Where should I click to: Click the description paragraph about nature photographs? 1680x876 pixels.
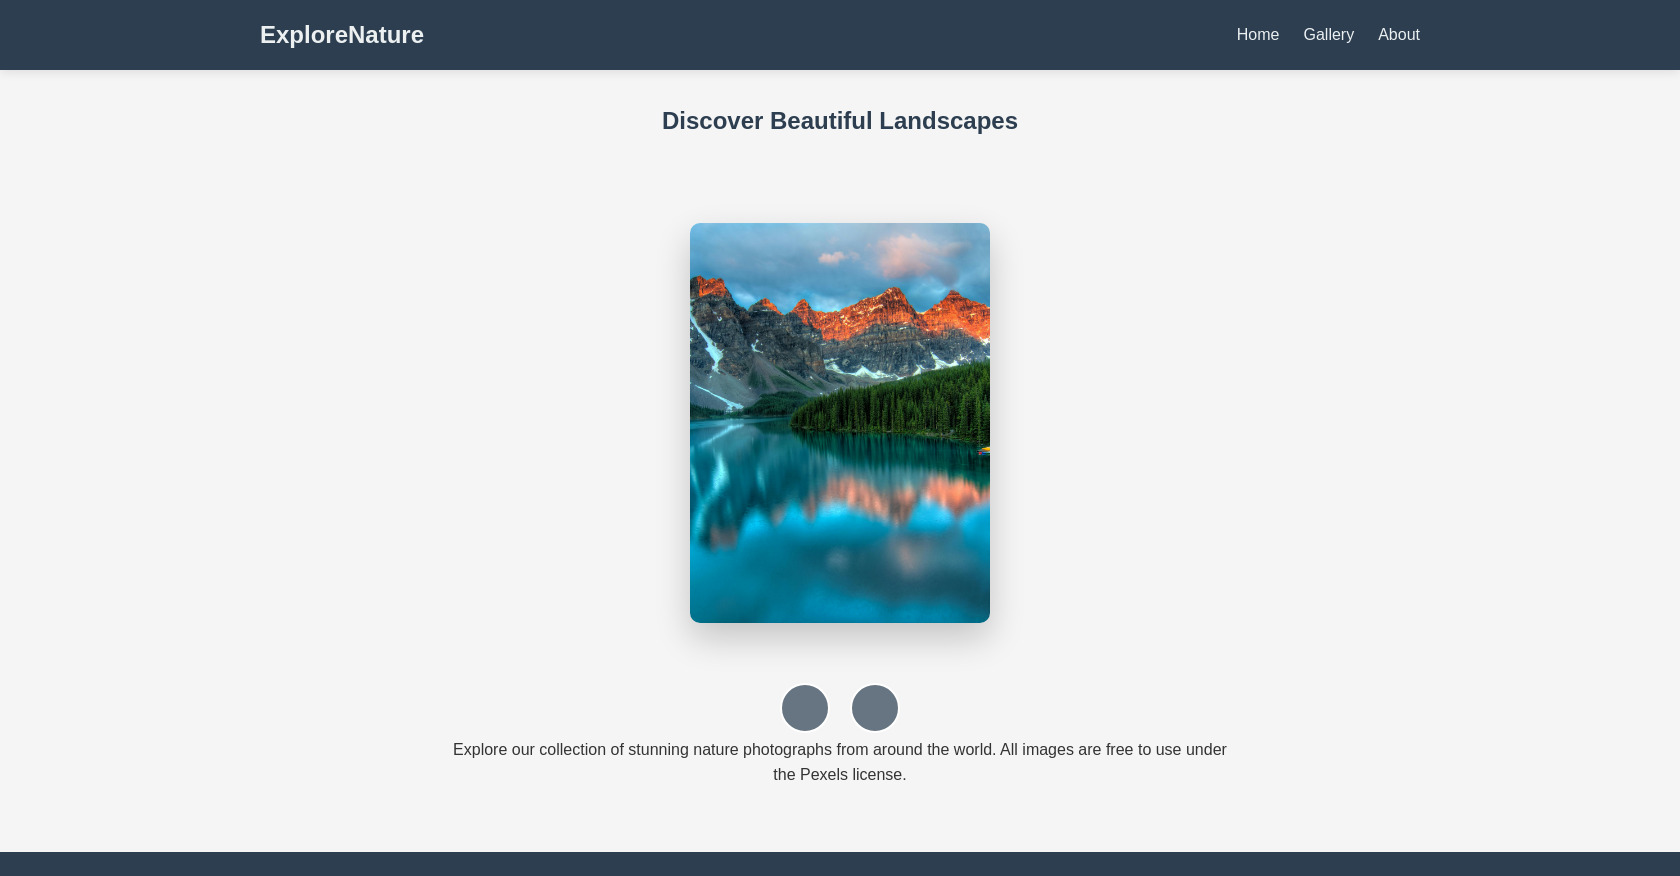[x=839, y=761]
